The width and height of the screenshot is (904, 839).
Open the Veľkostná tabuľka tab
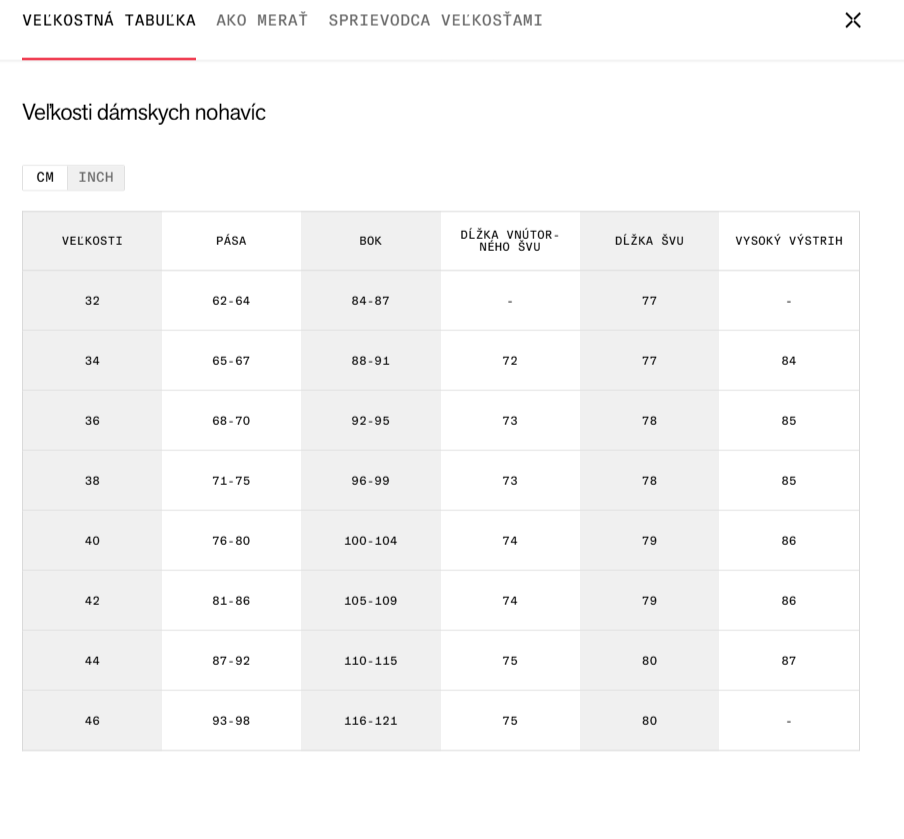tap(109, 21)
